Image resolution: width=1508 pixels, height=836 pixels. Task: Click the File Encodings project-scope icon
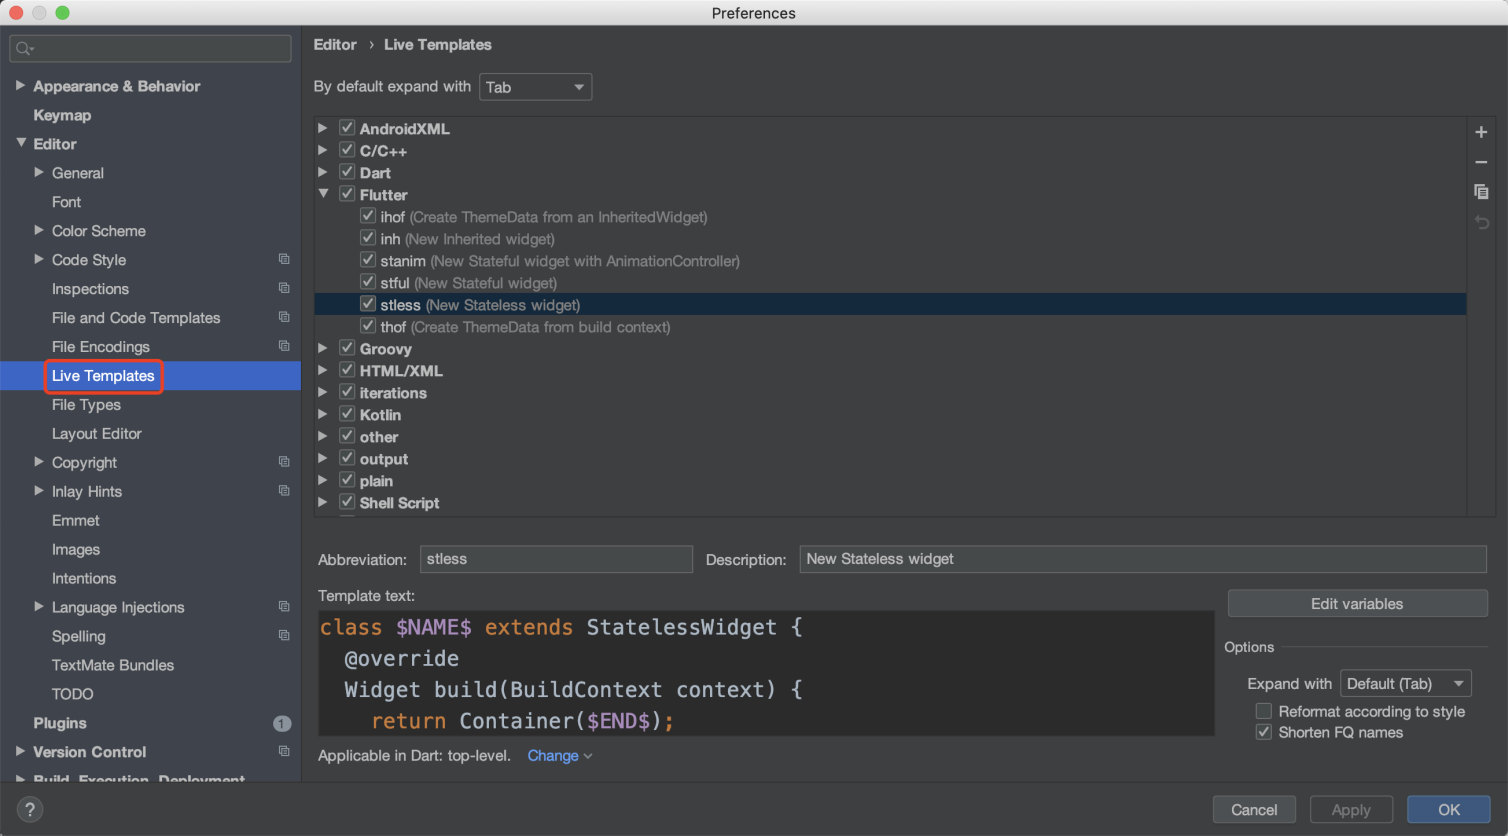coord(284,346)
